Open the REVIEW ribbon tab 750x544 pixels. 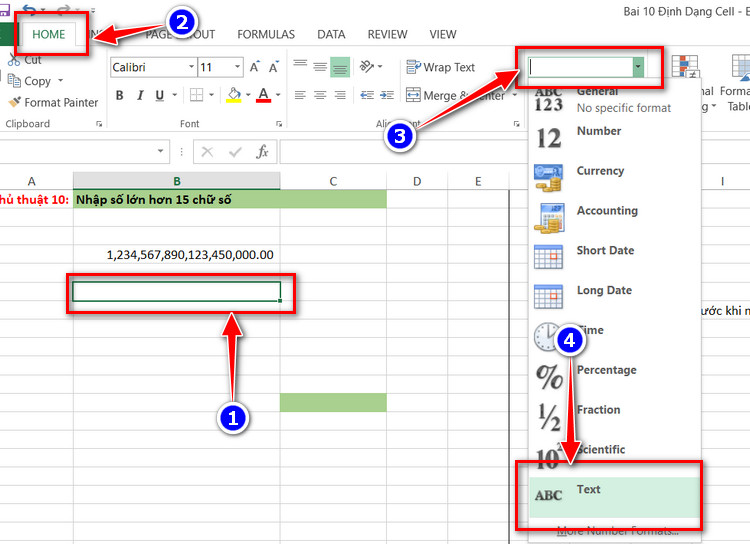coord(387,34)
